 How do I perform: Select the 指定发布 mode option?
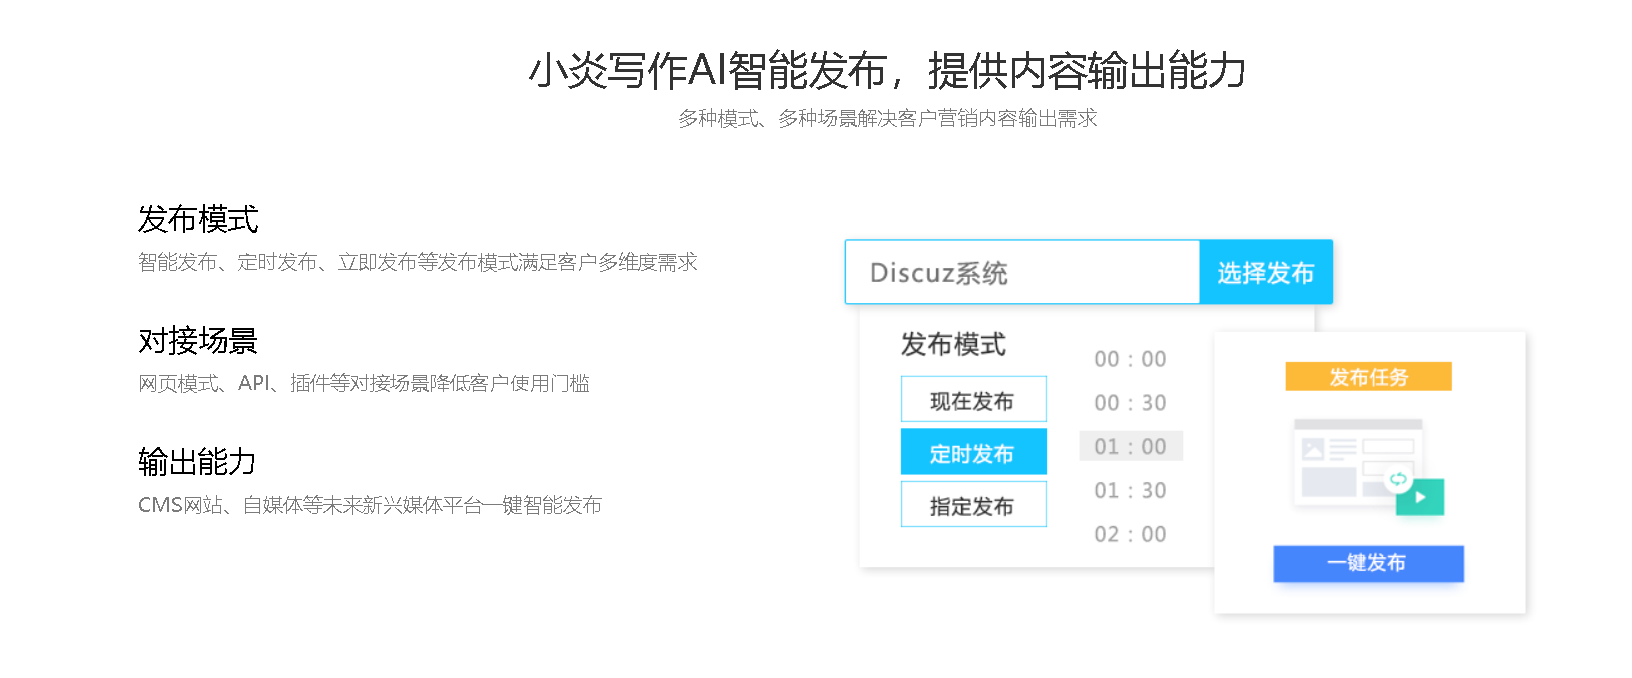[x=973, y=505]
